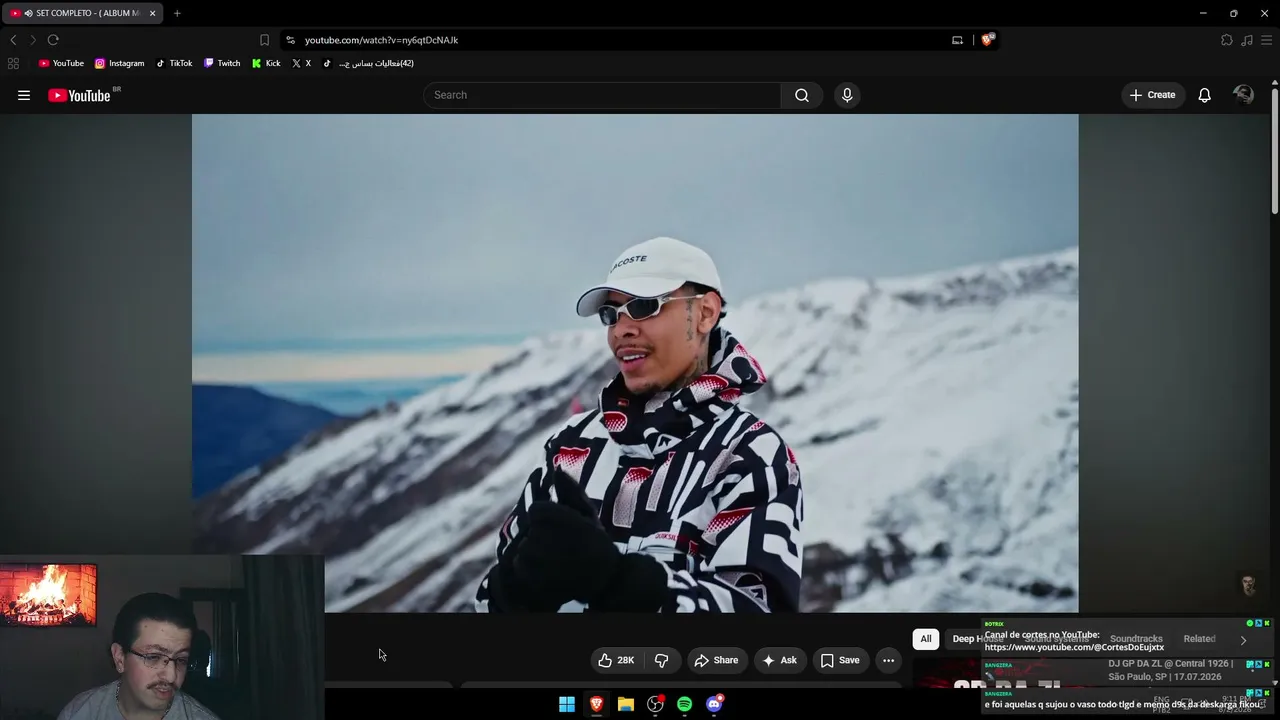Share the video
The width and height of the screenshot is (1280, 720).
pyautogui.click(x=716, y=660)
